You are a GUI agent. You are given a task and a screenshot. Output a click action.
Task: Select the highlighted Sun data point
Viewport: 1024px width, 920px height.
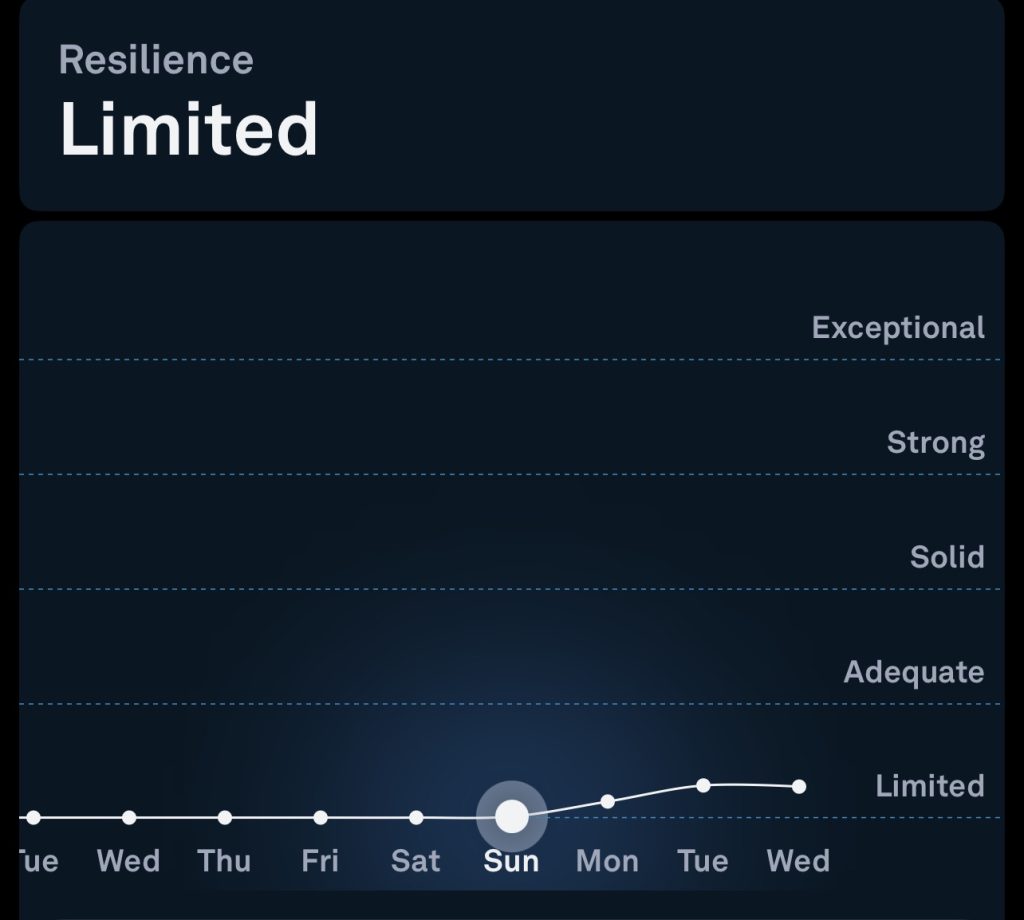[x=512, y=816]
